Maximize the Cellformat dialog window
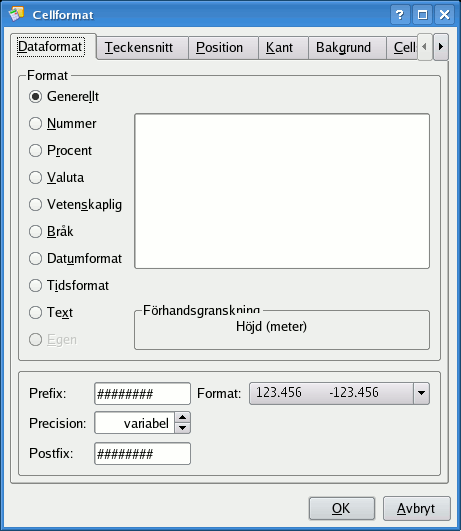This screenshot has height=531, width=461. 422,15
